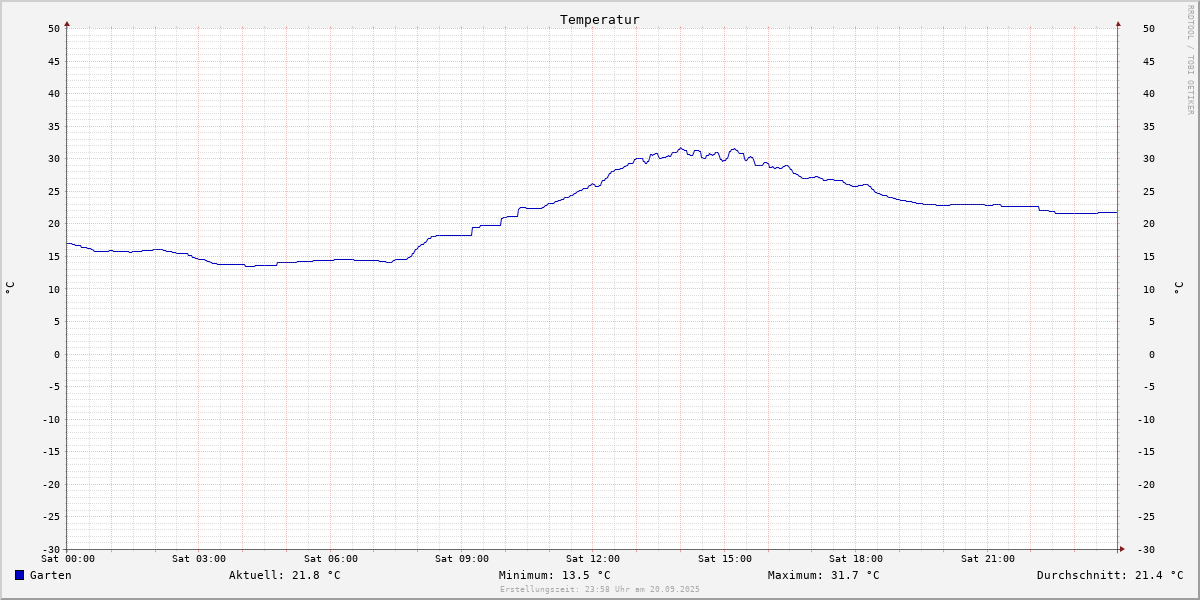
Task: Click the Erstellungszeit timestamp text
Action: coord(599,589)
